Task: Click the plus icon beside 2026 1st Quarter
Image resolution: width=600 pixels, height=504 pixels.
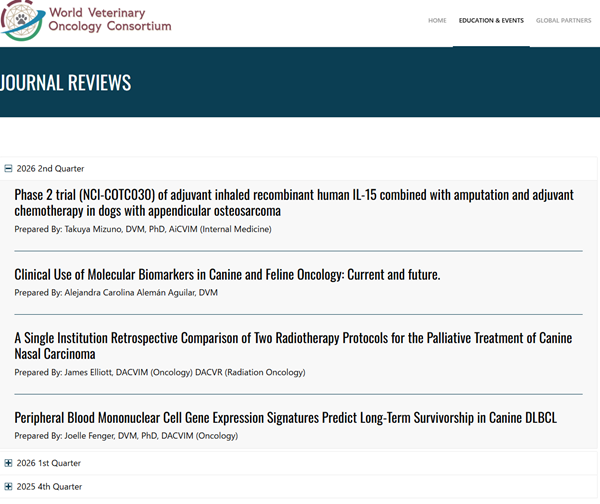Action: click(x=9, y=463)
